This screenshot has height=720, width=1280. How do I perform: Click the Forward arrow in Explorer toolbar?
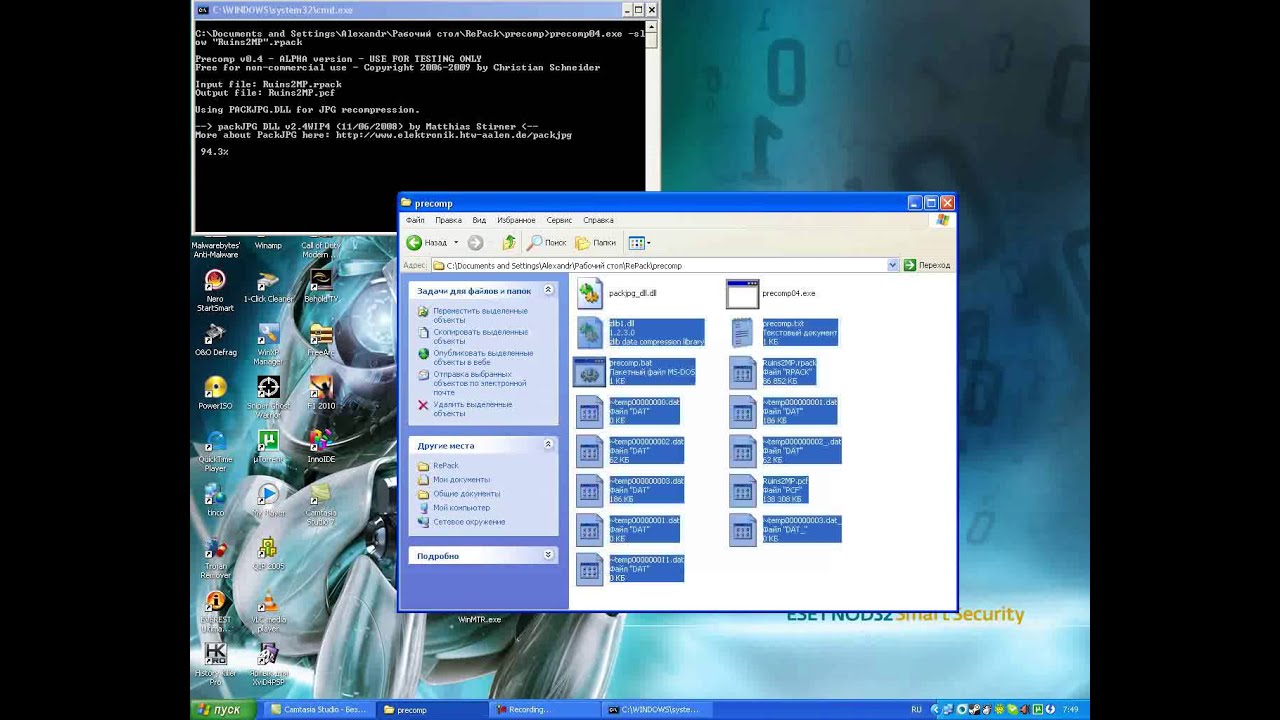coord(475,242)
